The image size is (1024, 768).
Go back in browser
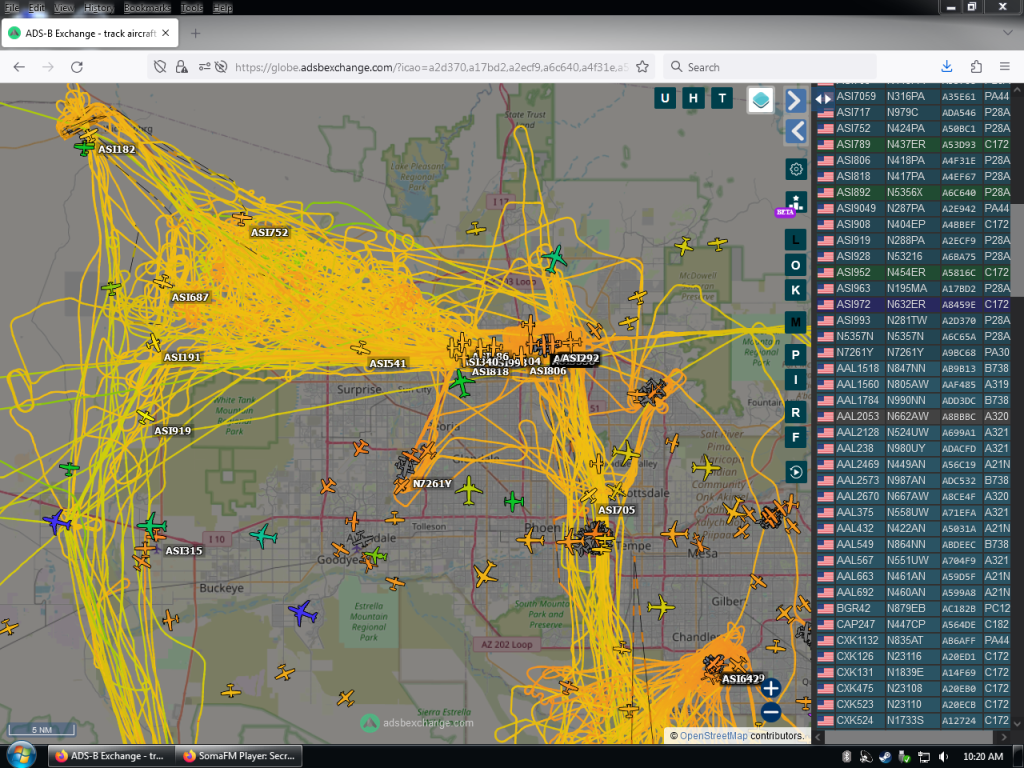click(20, 67)
